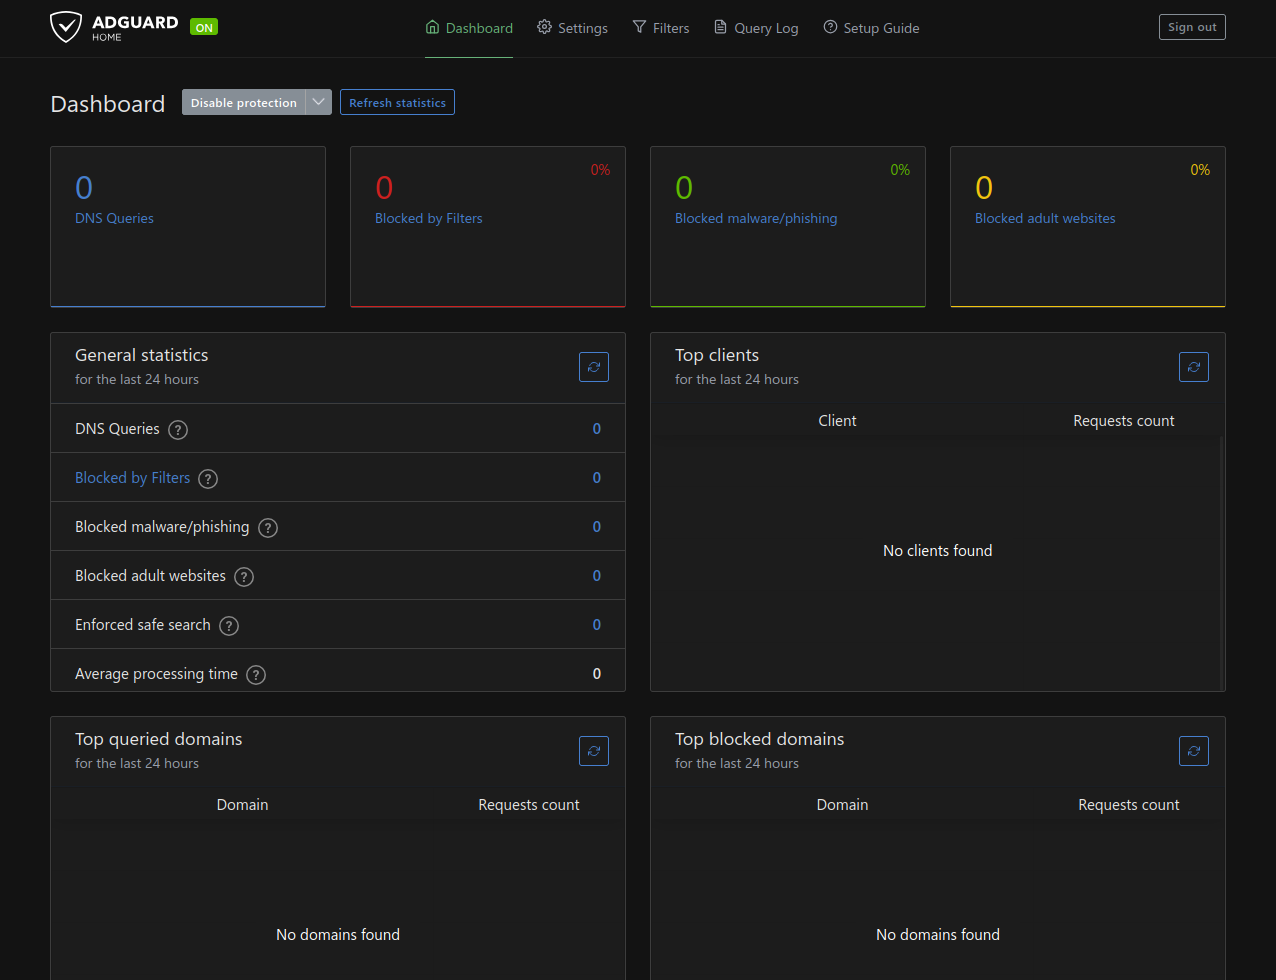Click help icon beside DNS Queries
Image resolution: width=1276 pixels, height=980 pixels.
click(x=178, y=430)
